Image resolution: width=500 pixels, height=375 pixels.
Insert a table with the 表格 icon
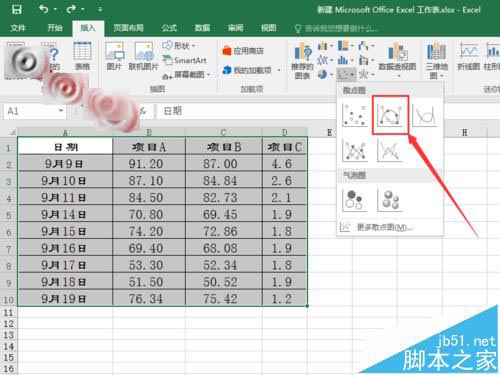[82, 56]
